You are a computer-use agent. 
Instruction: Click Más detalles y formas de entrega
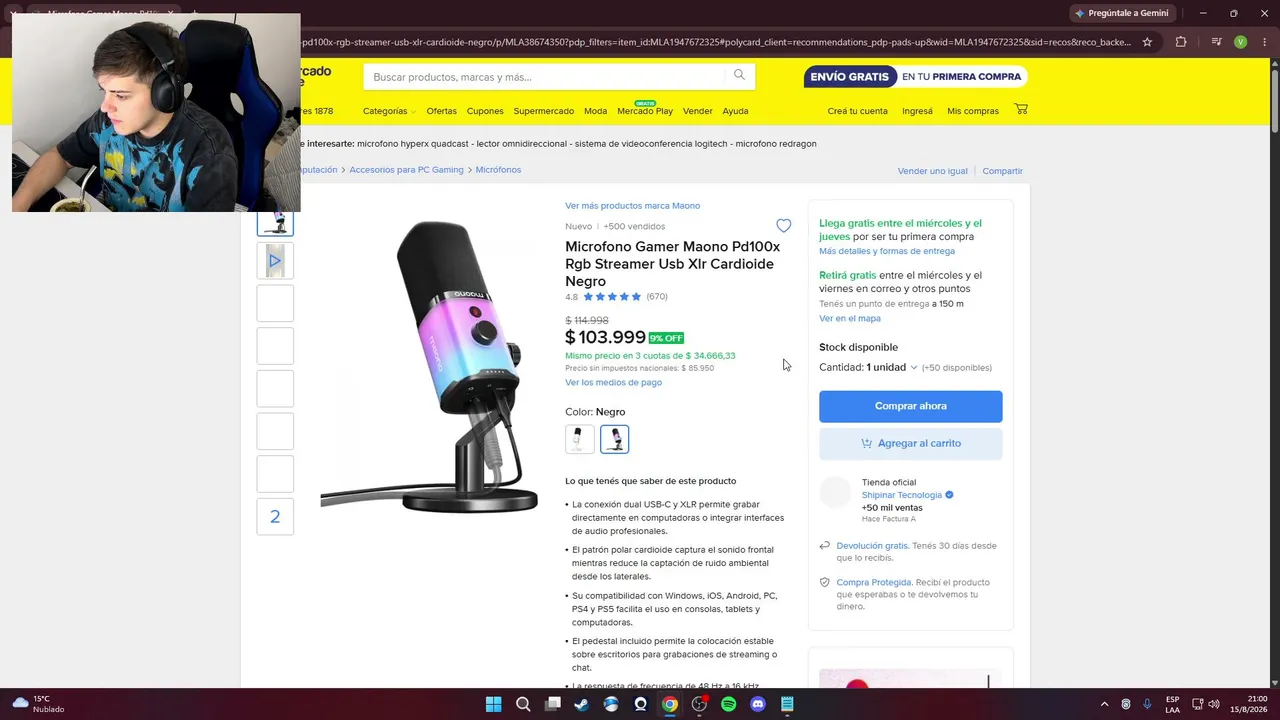click(887, 251)
